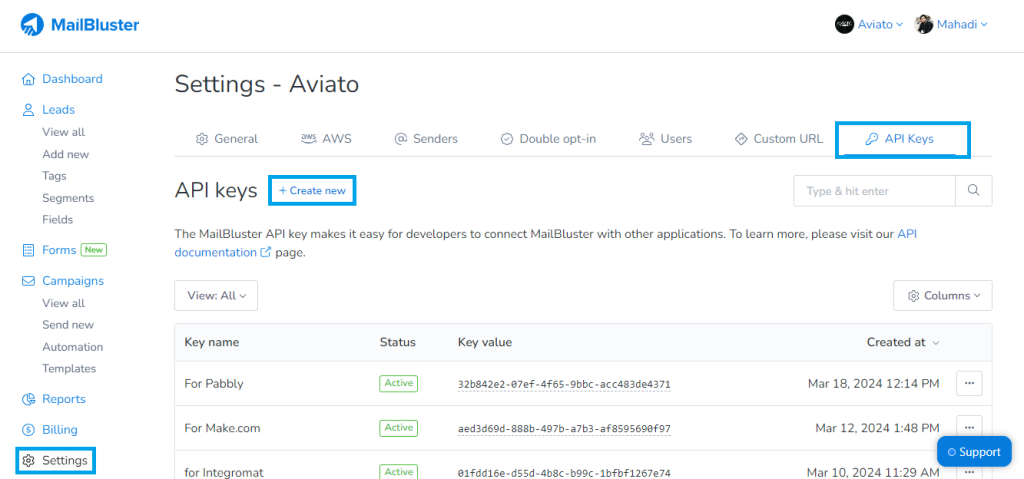Click the Key value column header
The image size is (1024, 479).
pyautogui.click(x=485, y=342)
